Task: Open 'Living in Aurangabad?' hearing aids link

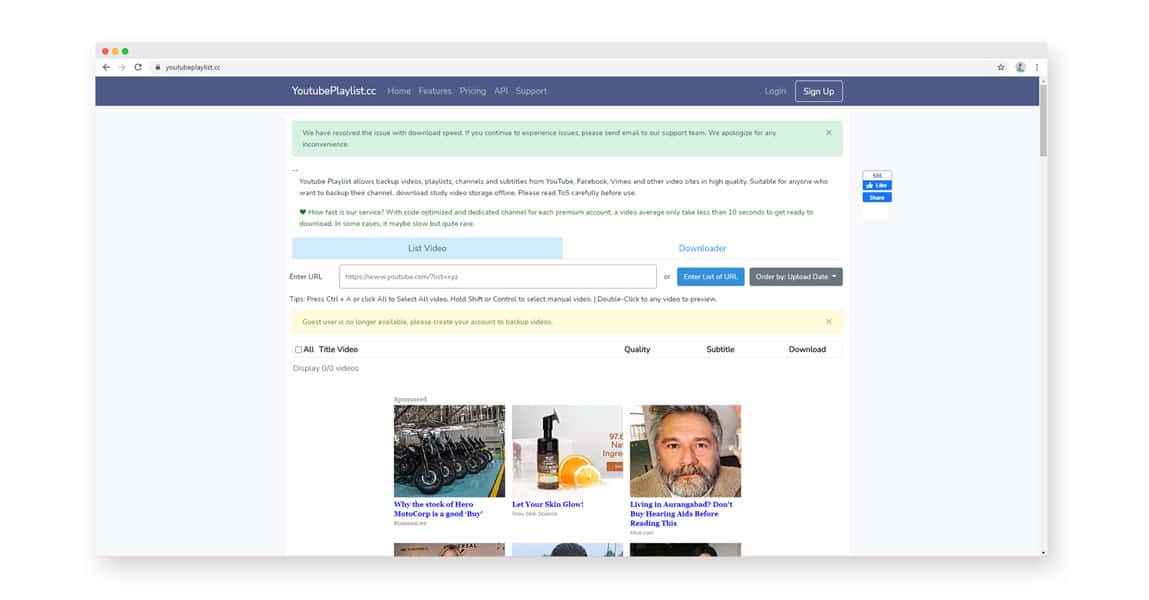Action: 681,514
